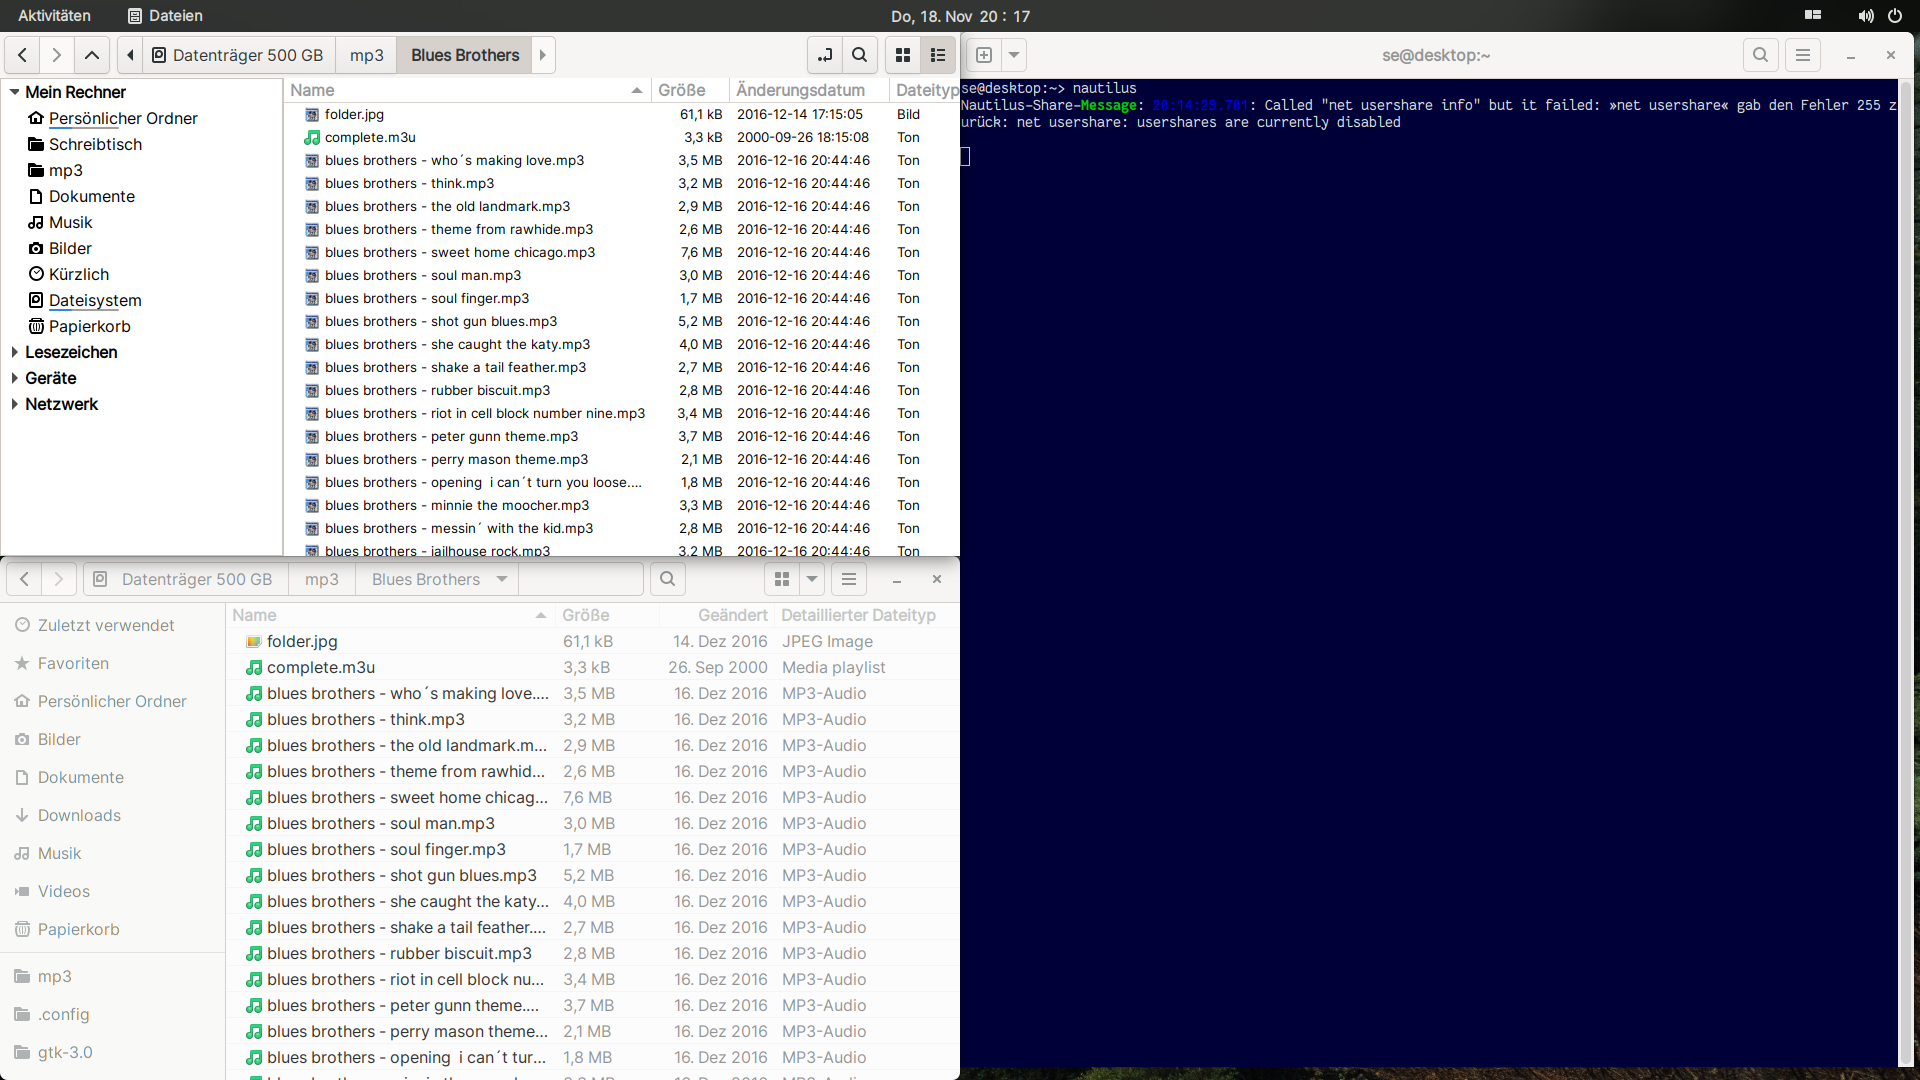Switch top window to list view
1920x1080 pixels.
pos(938,55)
